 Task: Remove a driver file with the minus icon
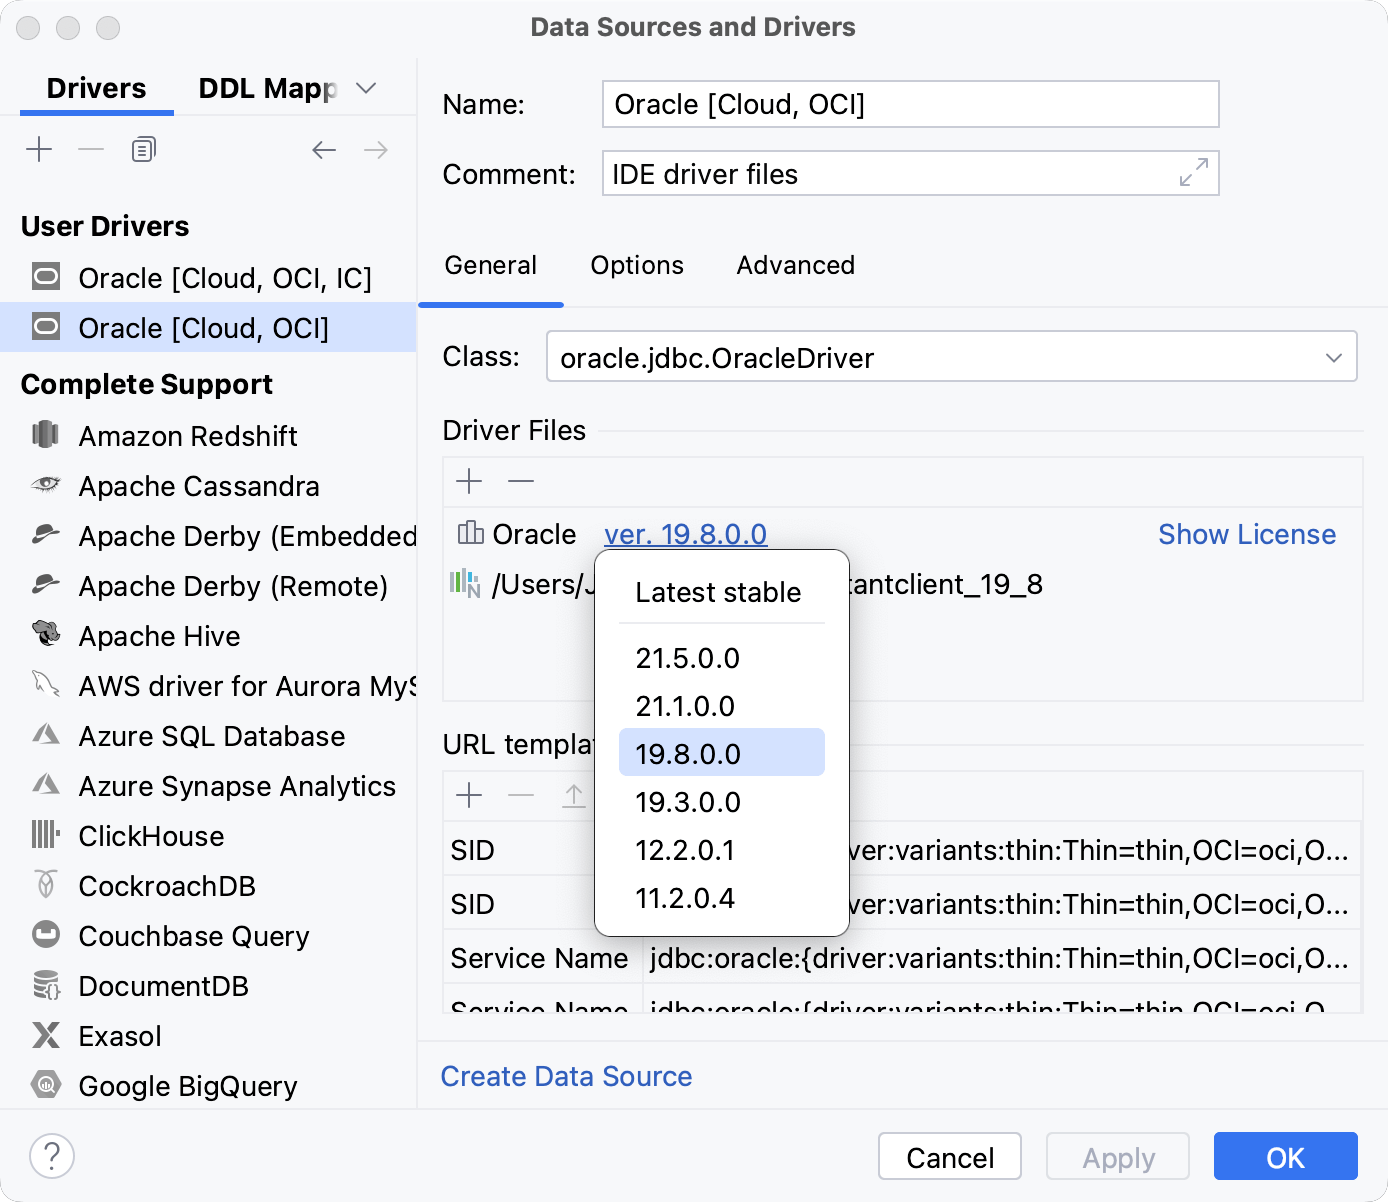pyautogui.click(x=520, y=481)
